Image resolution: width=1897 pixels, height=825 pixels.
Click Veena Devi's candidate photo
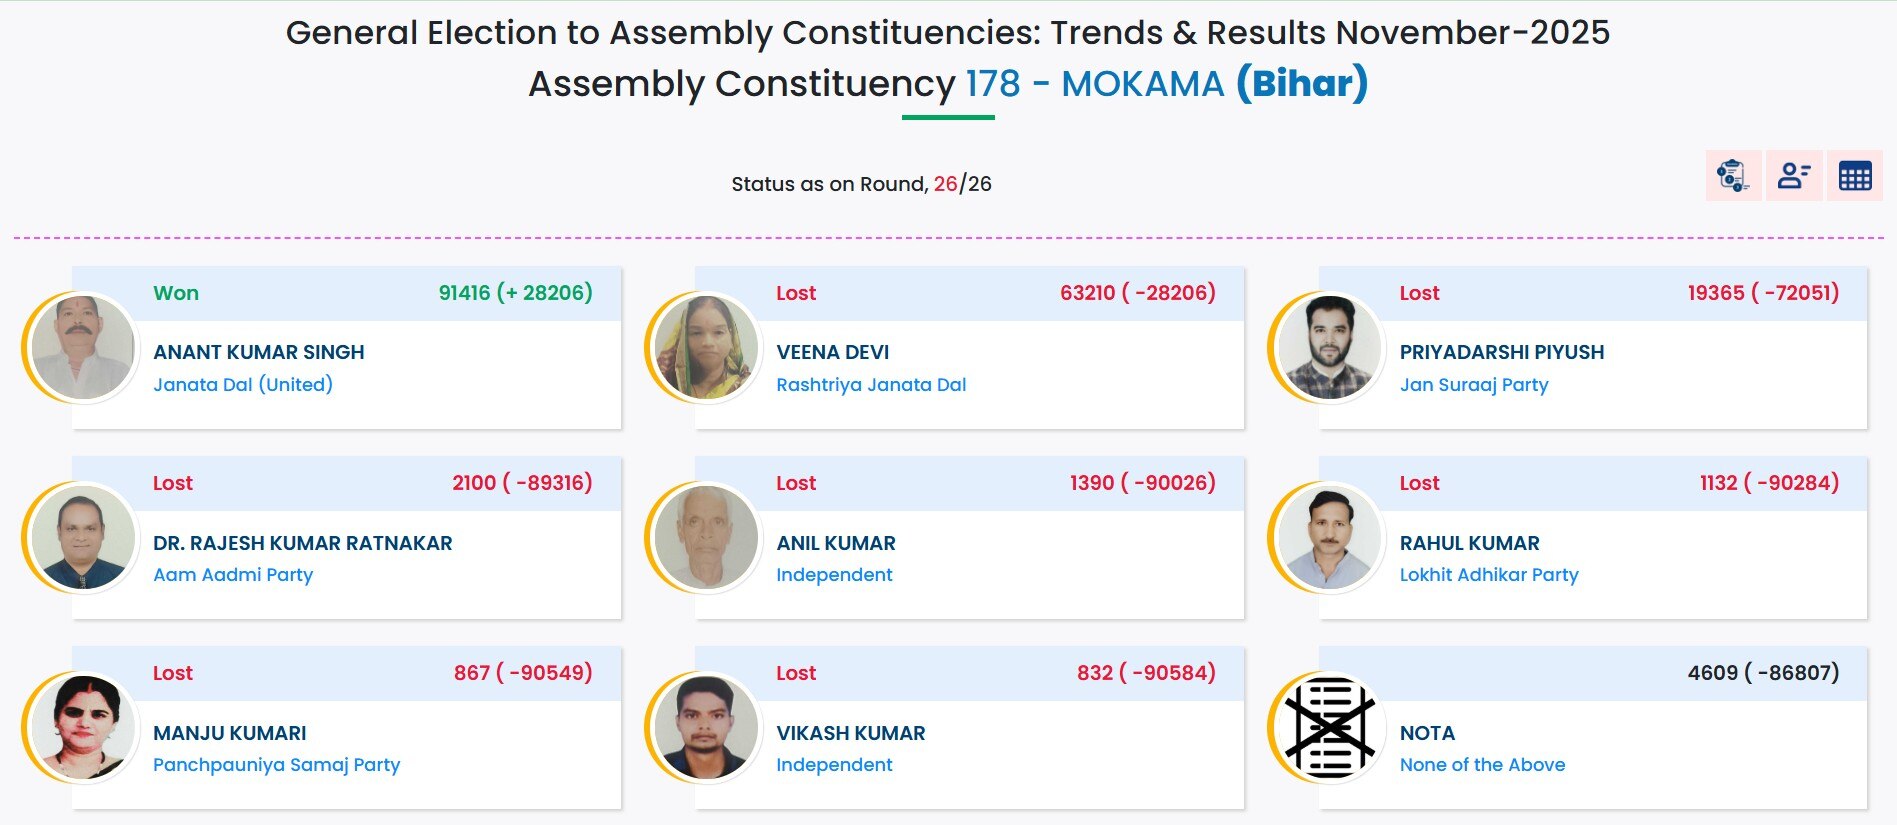coord(706,347)
